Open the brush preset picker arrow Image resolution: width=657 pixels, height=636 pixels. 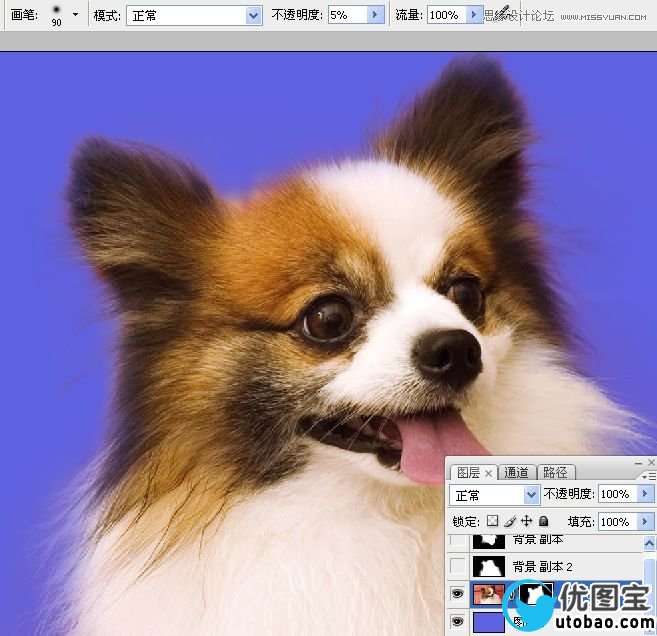75,15
